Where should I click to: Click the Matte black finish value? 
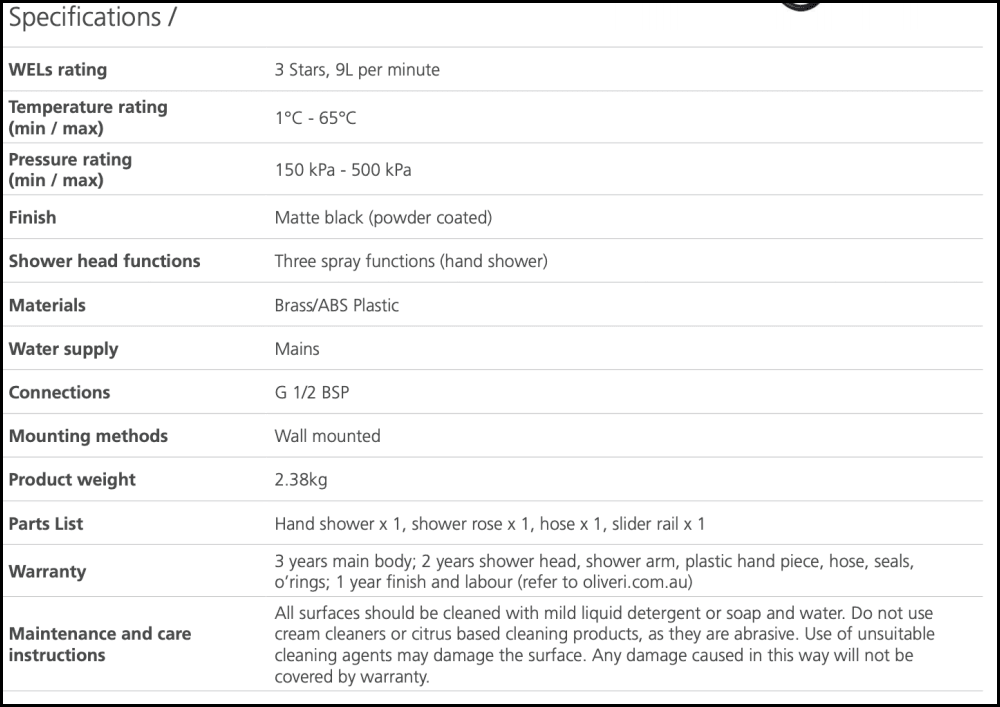click(383, 217)
